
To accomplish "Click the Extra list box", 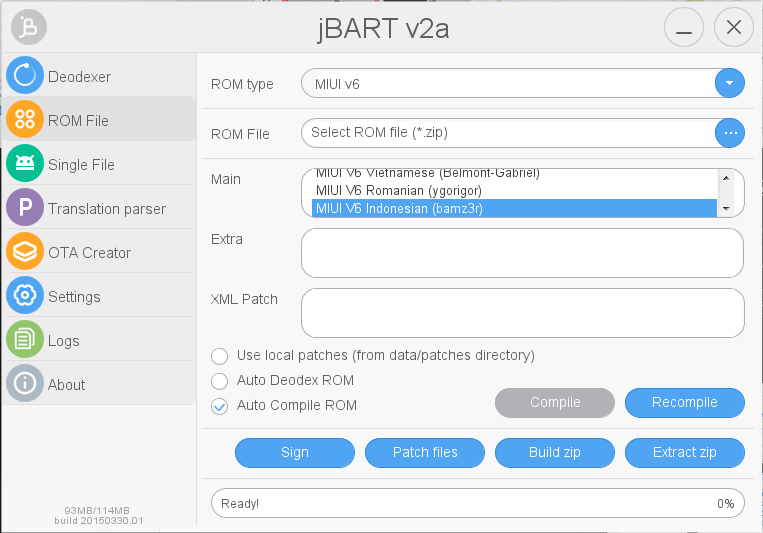I will tap(523, 253).
